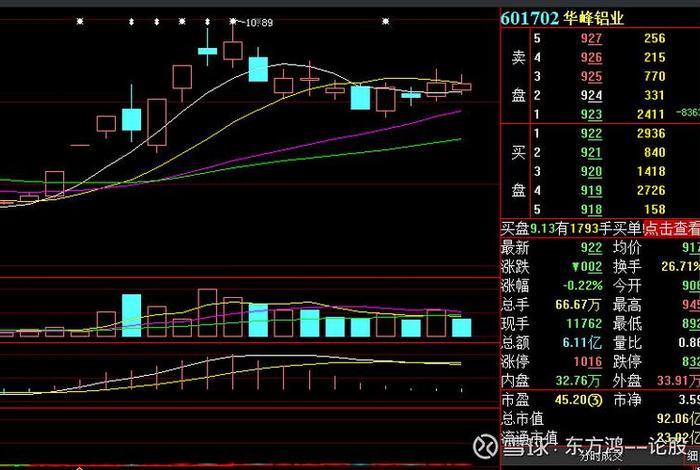Switch to the 细 detail tab
The height and width of the screenshot is (470, 700).
(695, 456)
